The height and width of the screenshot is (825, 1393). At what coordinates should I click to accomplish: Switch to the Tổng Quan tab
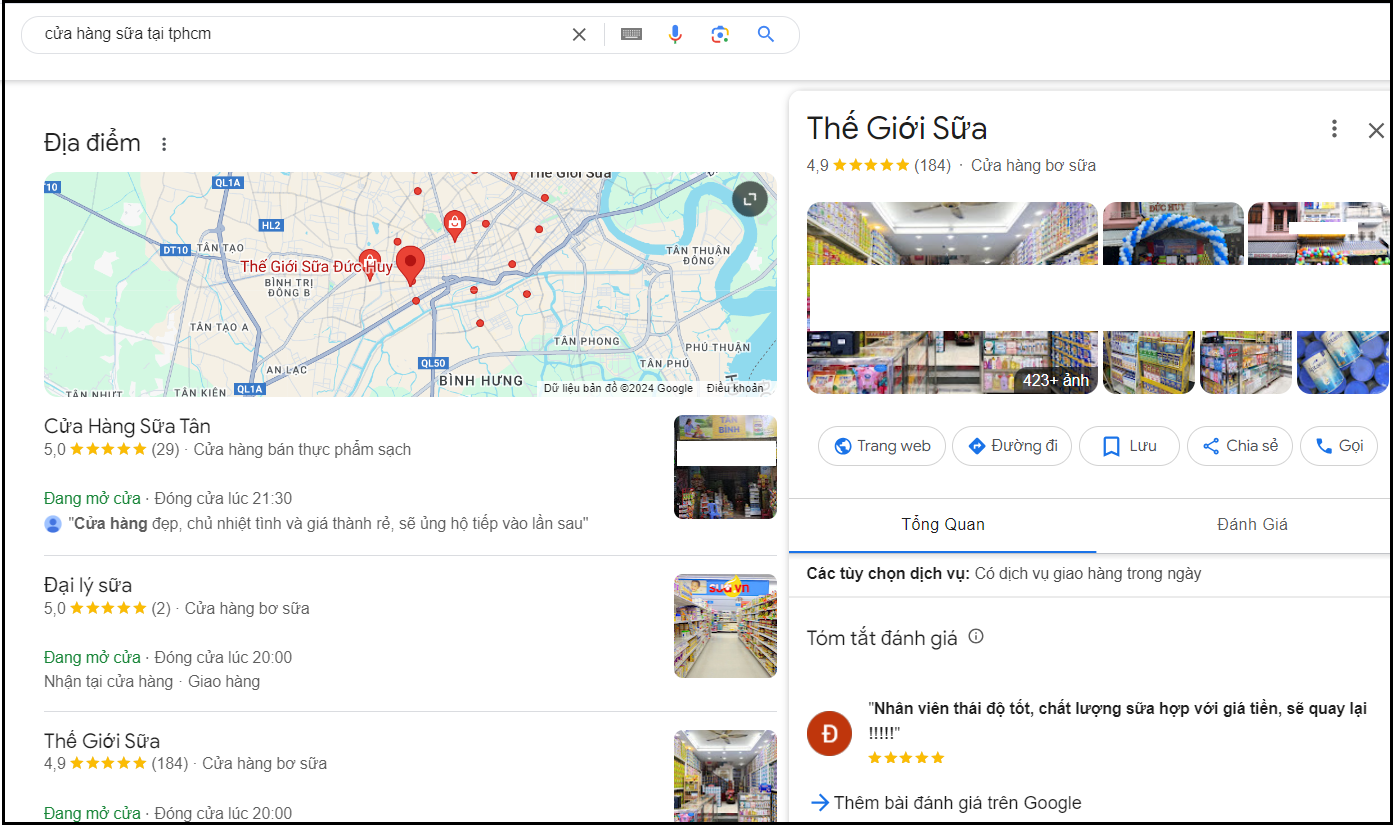[943, 525]
